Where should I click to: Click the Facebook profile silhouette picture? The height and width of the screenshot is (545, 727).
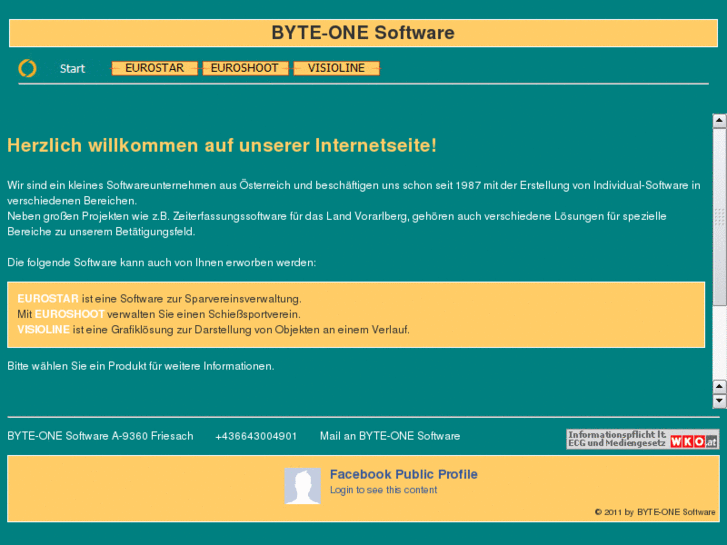tap(302, 486)
